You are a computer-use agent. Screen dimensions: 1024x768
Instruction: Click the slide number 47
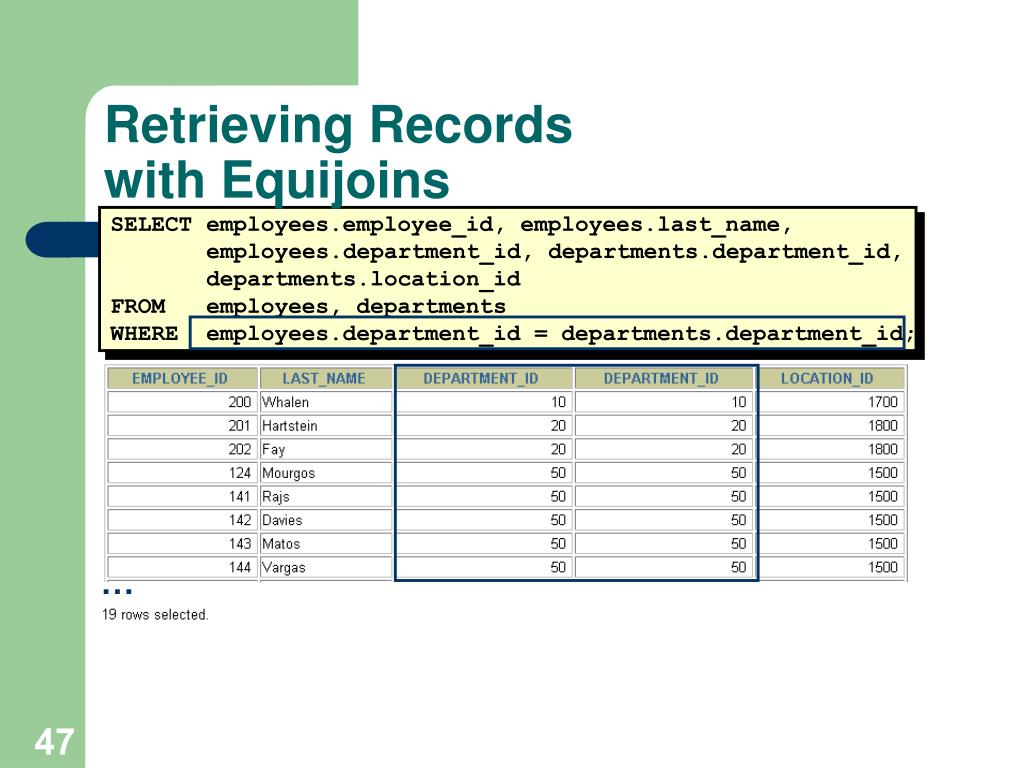point(54,743)
